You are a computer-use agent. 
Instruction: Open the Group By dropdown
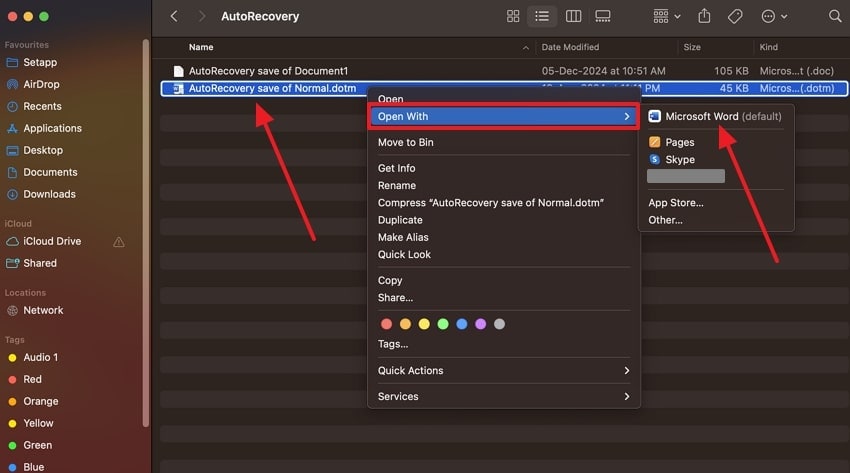pos(666,16)
